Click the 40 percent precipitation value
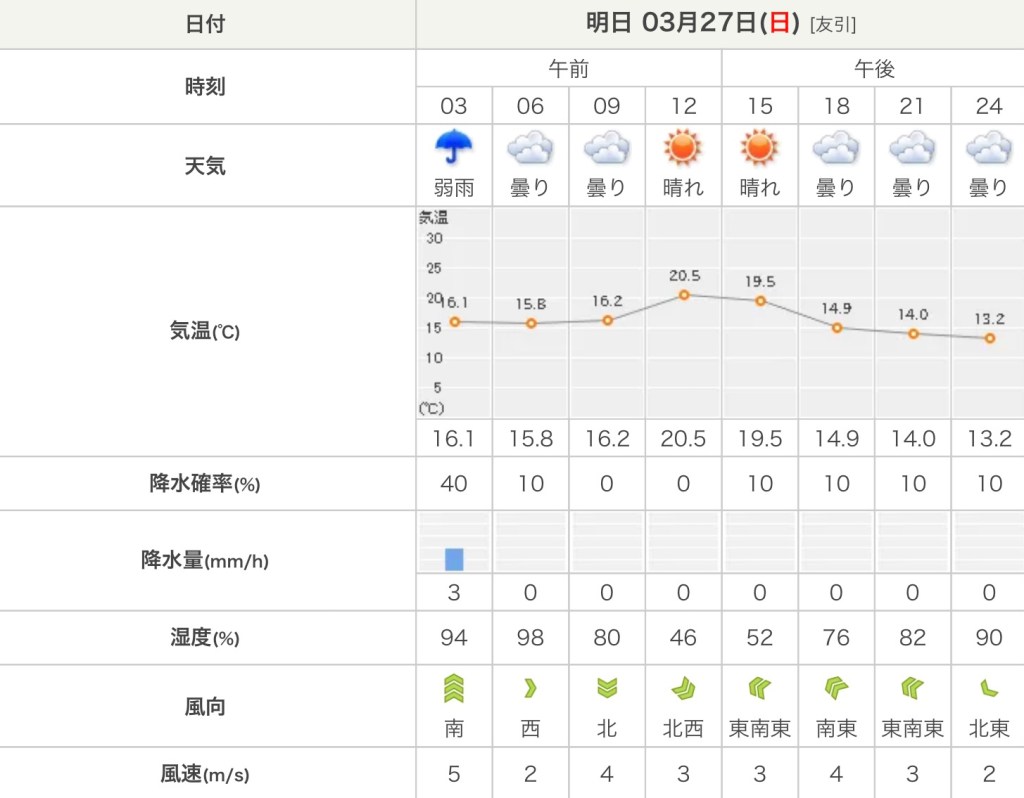This screenshot has width=1024, height=798. (454, 484)
